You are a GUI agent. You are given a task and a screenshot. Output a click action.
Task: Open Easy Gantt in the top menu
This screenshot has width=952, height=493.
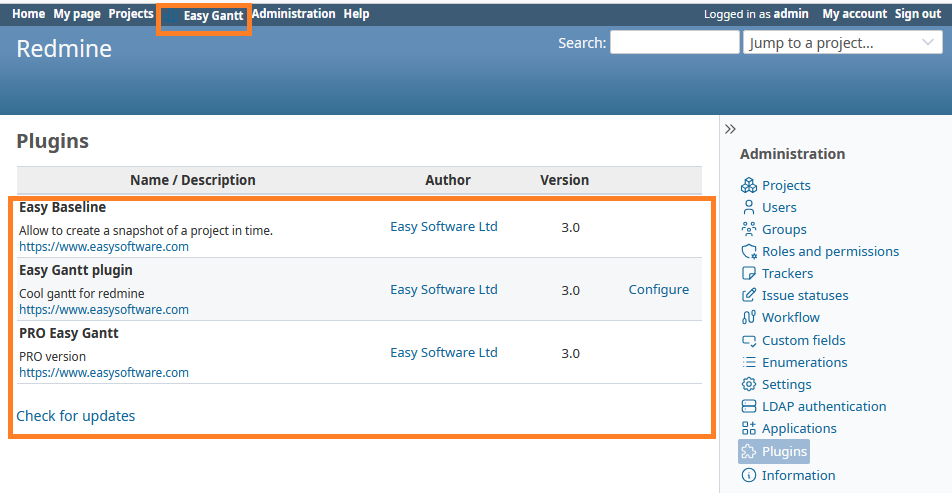tap(212, 16)
